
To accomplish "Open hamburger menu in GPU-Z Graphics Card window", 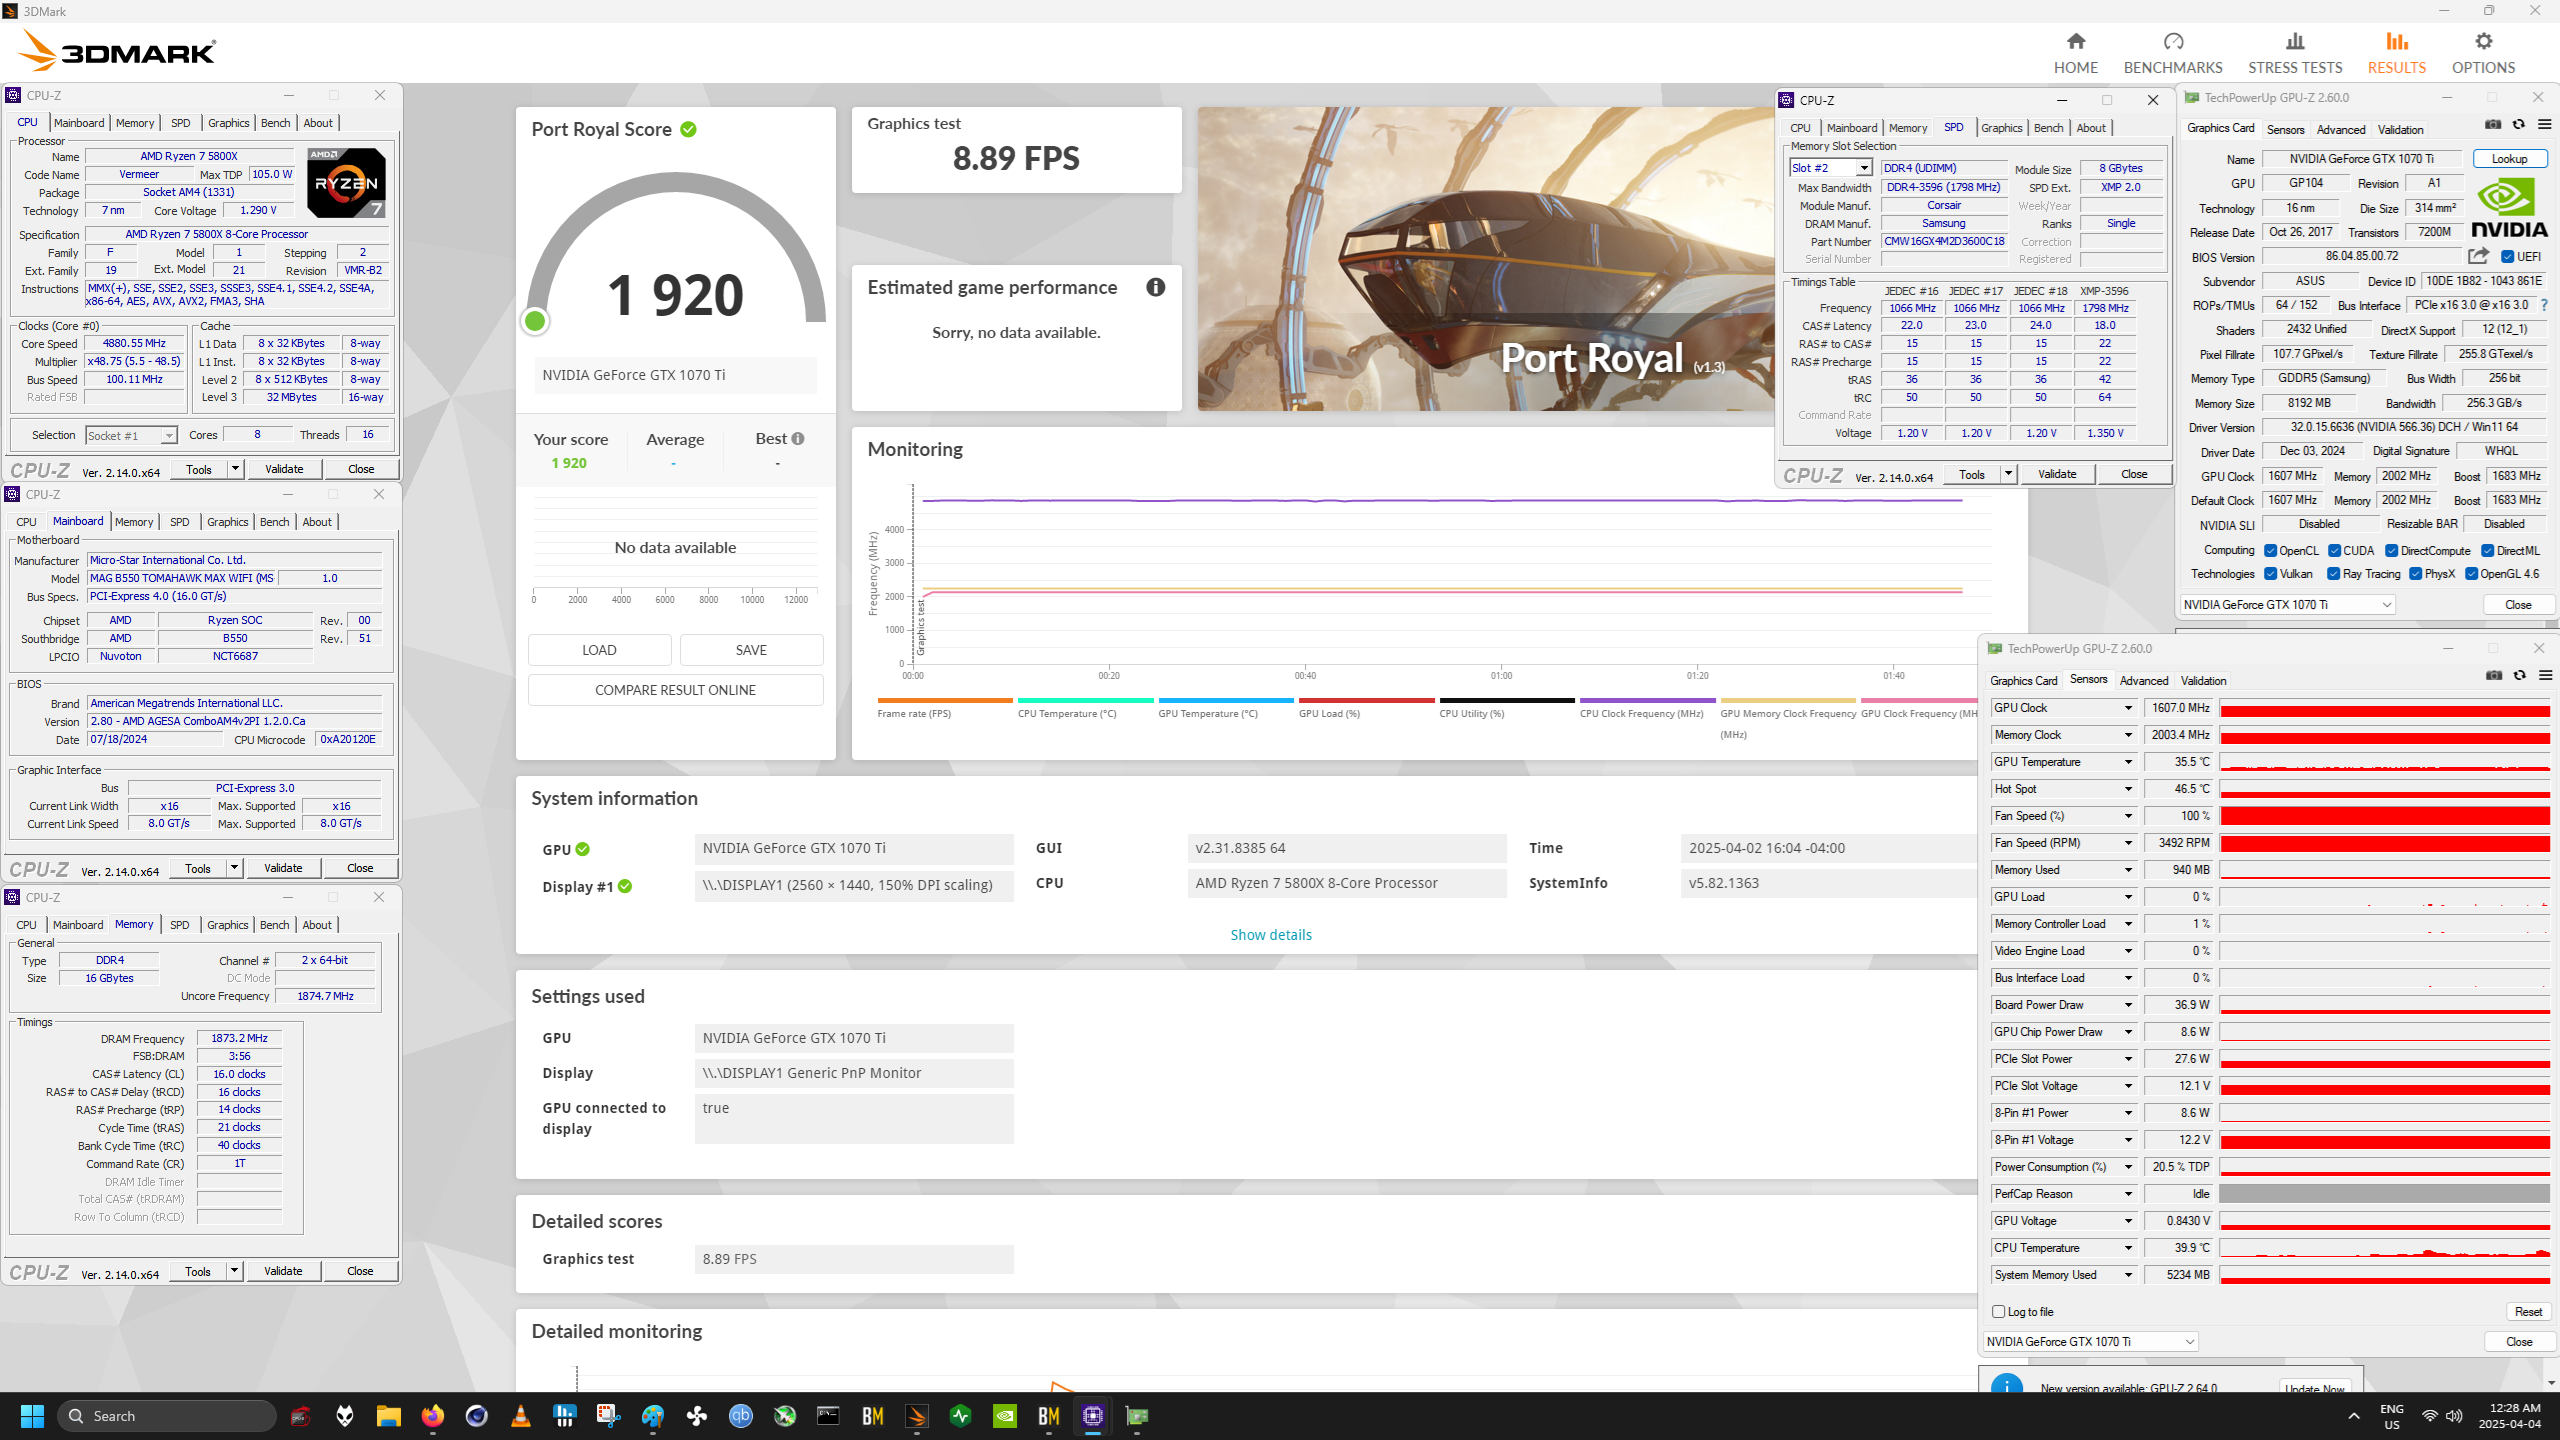I will (x=2545, y=125).
